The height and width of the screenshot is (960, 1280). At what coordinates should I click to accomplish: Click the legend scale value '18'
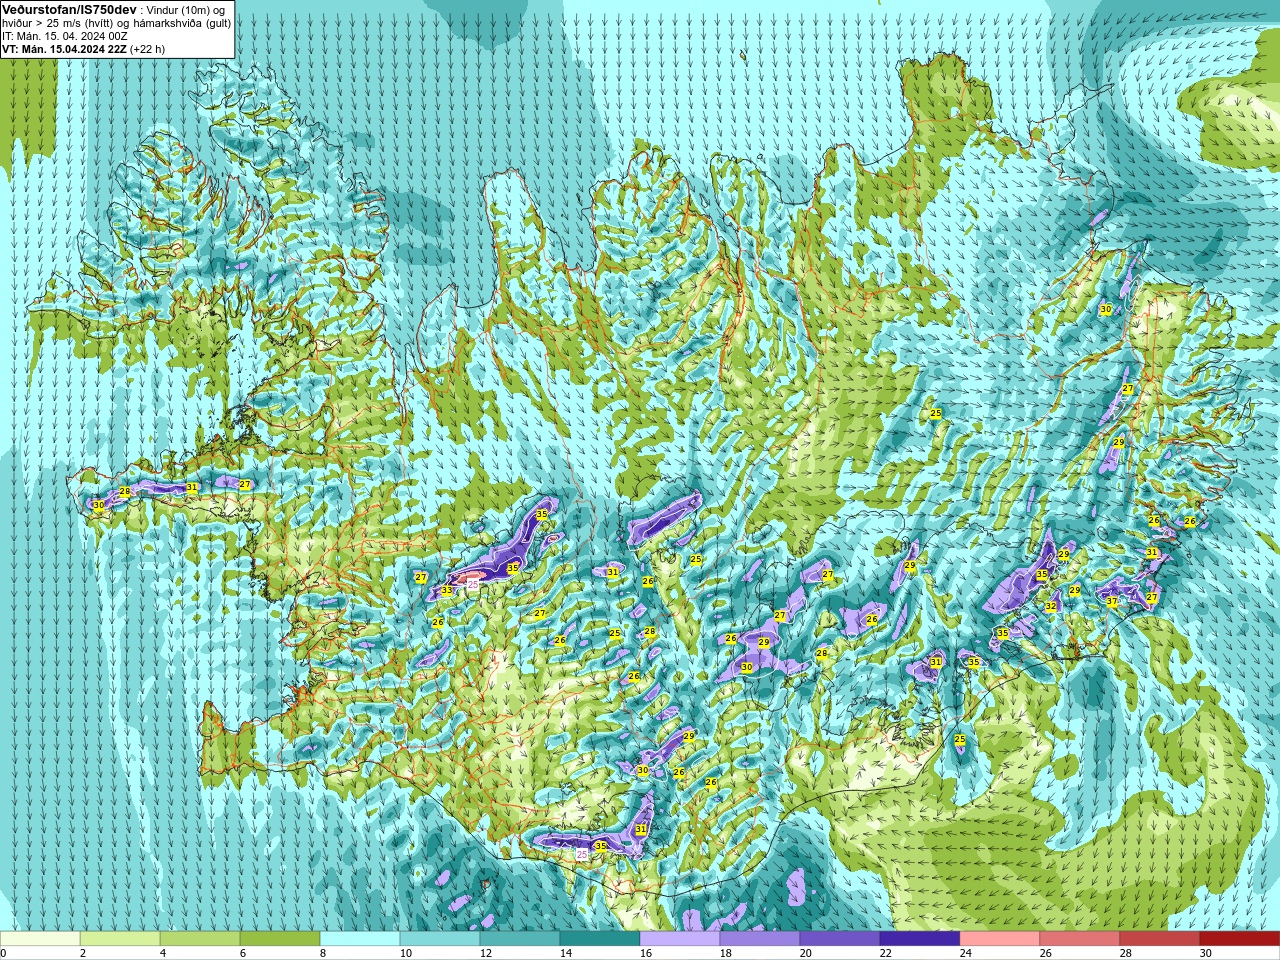(726, 953)
